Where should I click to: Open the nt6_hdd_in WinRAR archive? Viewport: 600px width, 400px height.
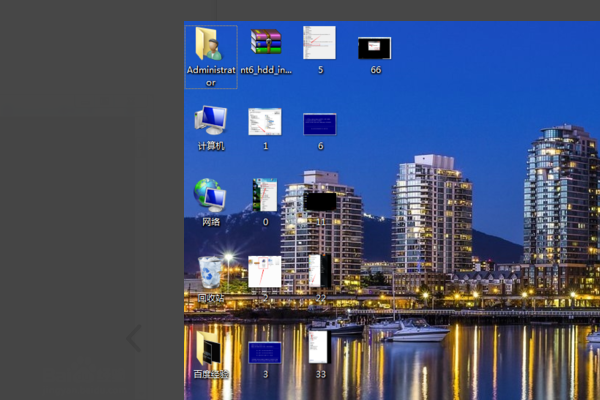pyautogui.click(x=265, y=45)
